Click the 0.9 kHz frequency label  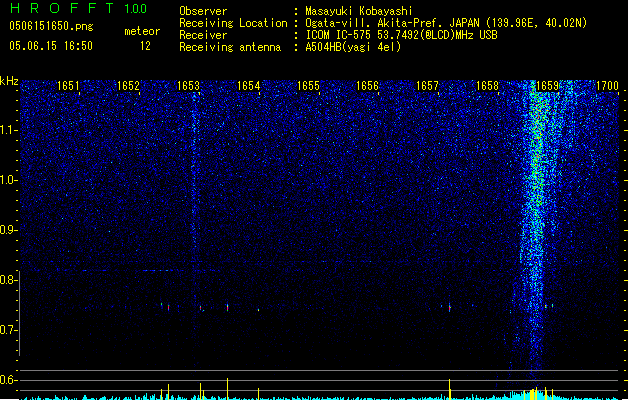(x=8, y=230)
